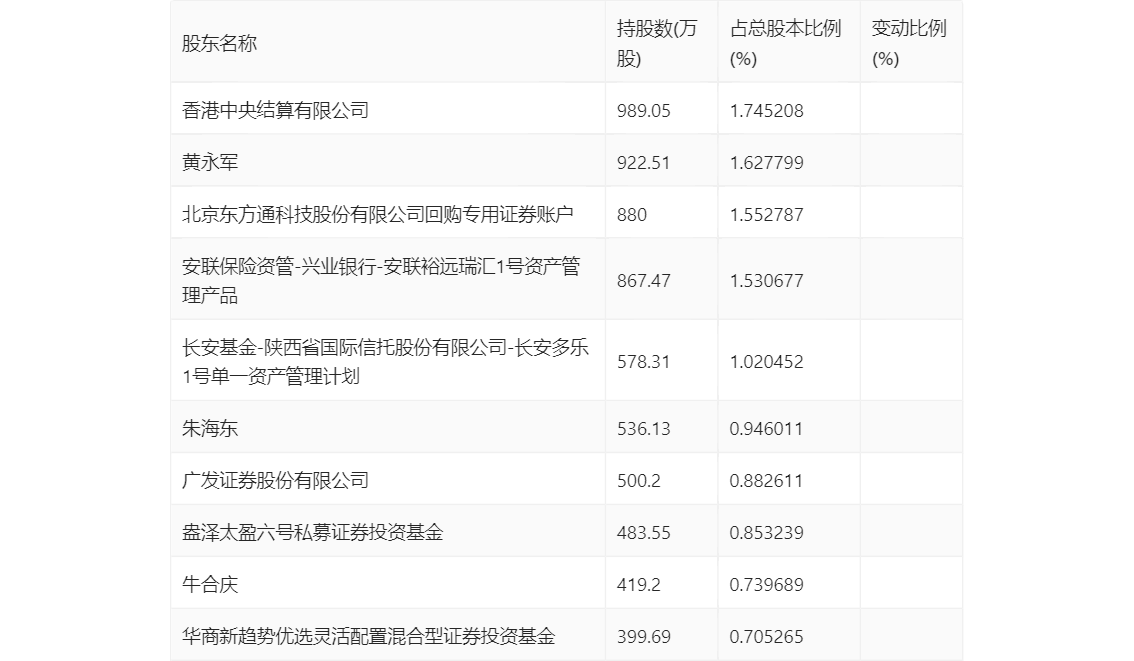Click the holding value 880

tap(632, 215)
